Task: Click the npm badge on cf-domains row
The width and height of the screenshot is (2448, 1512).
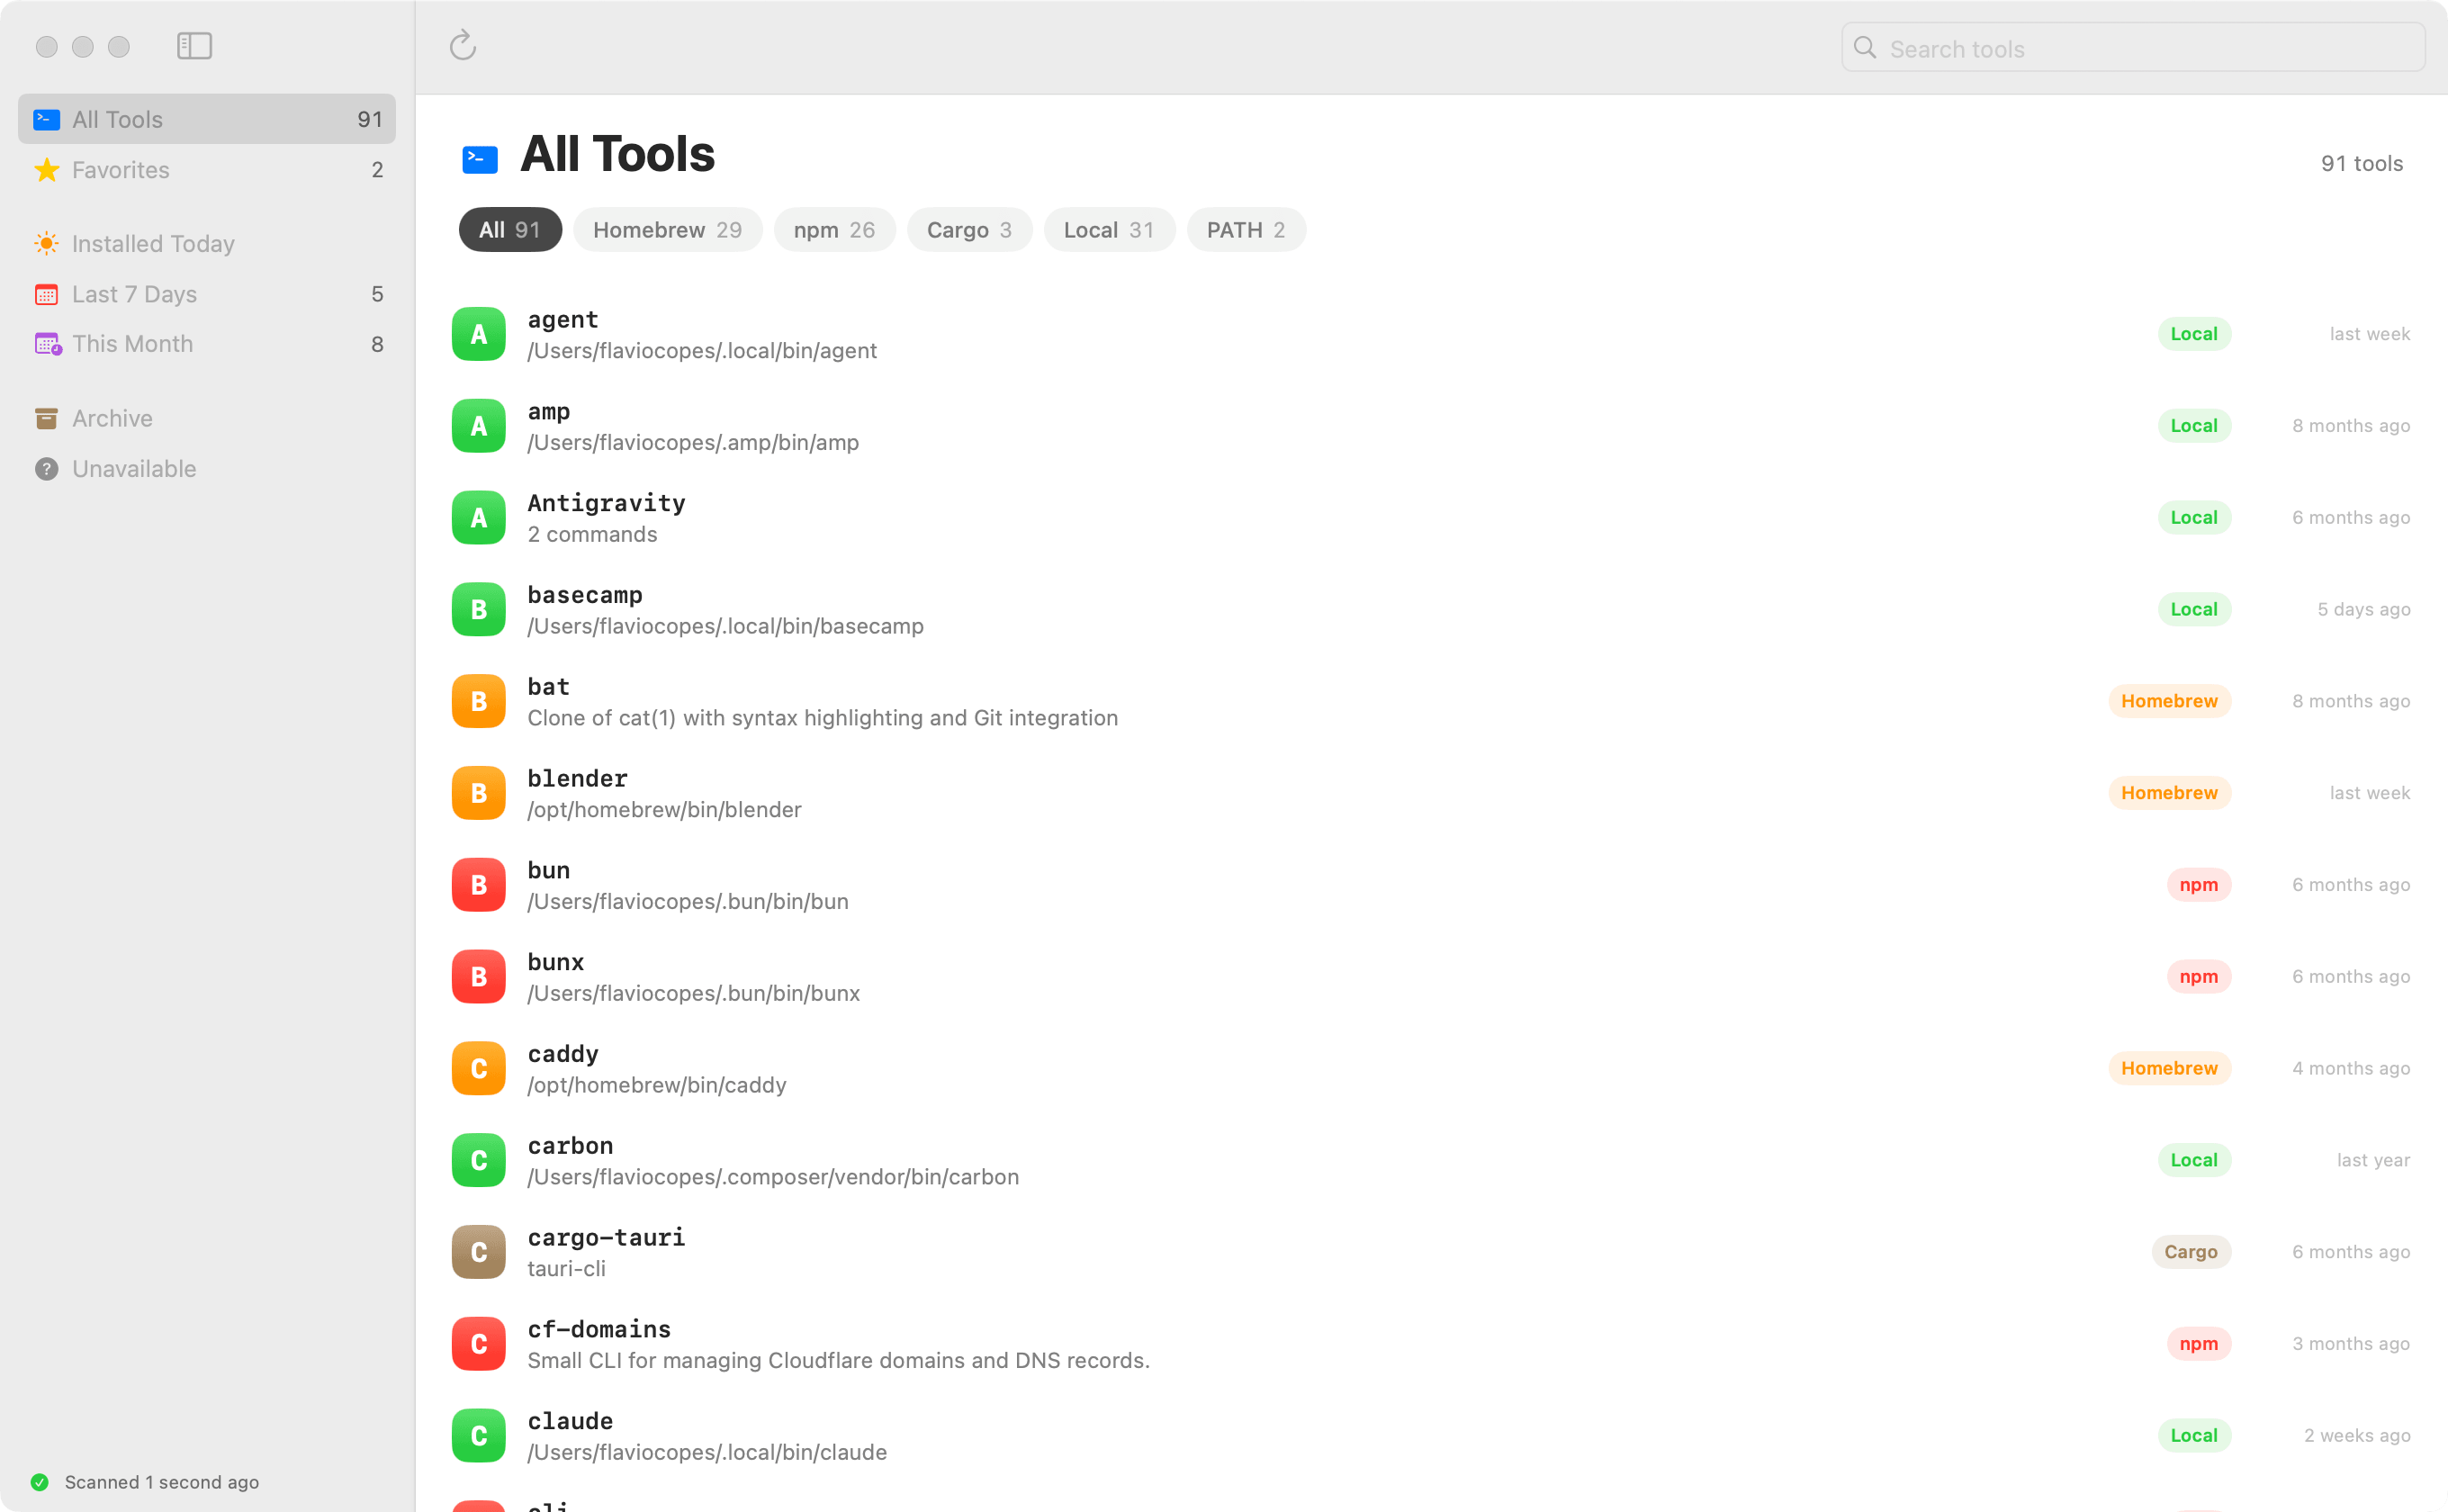Action: (2198, 1344)
